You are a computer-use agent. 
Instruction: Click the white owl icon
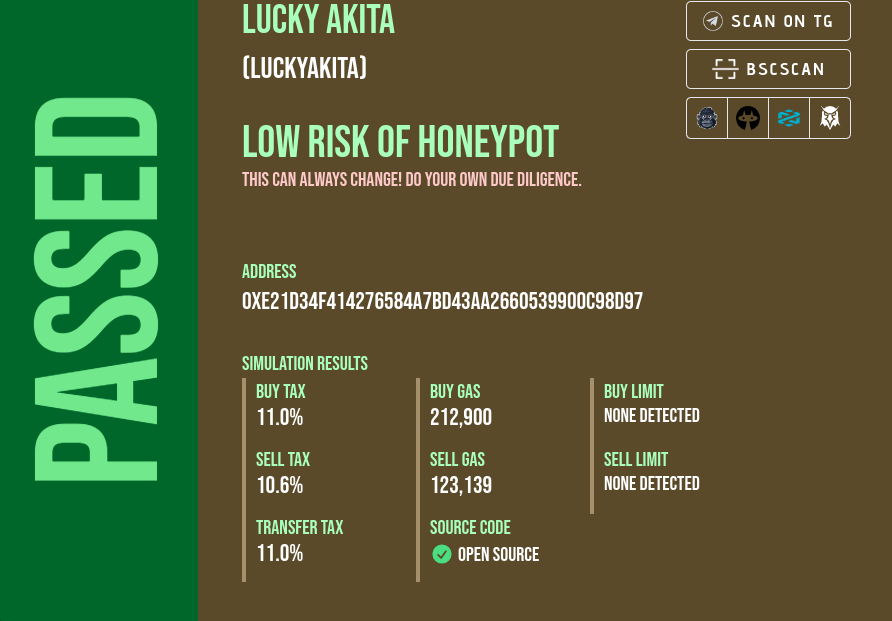tap(830, 118)
